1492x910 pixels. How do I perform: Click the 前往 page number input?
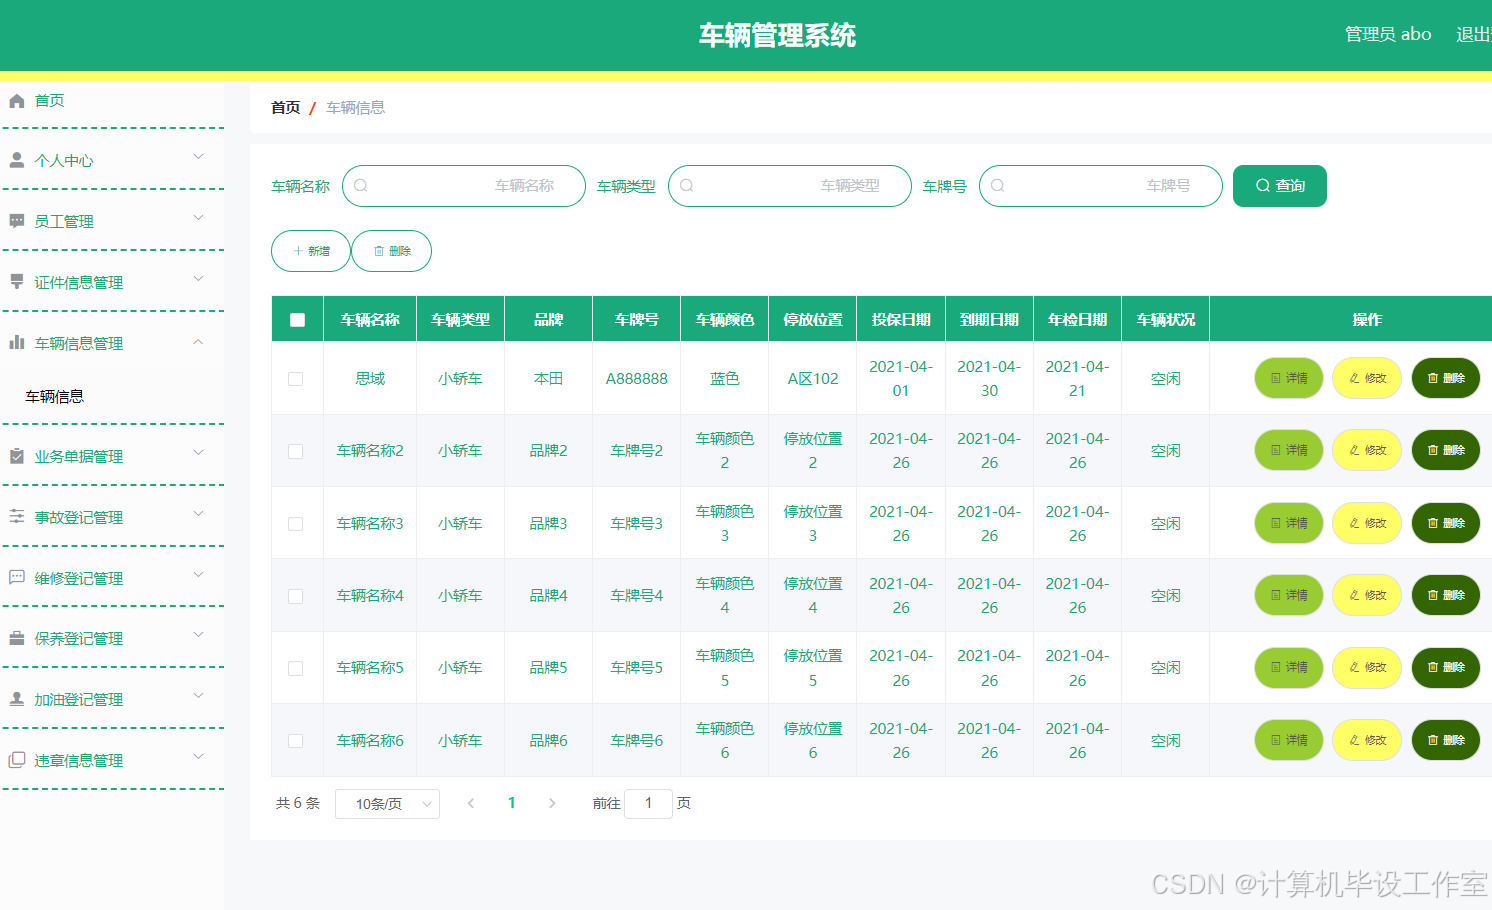[648, 803]
